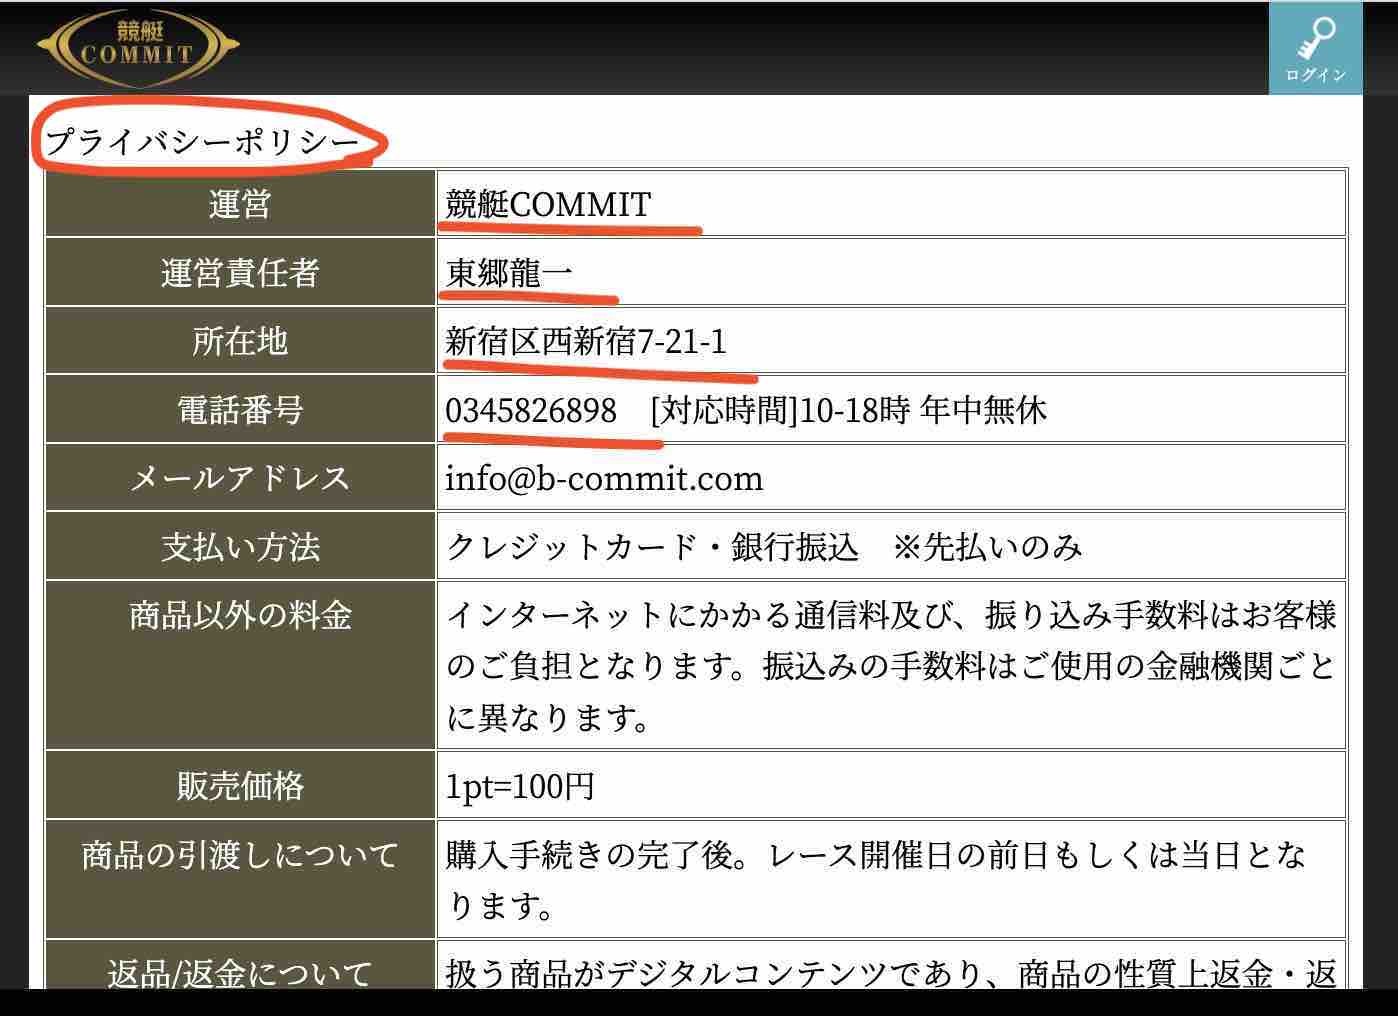Viewport: 1398px width, 1016px height.
Task: Select the 運営責任者 table row
Action: (240, 273)
